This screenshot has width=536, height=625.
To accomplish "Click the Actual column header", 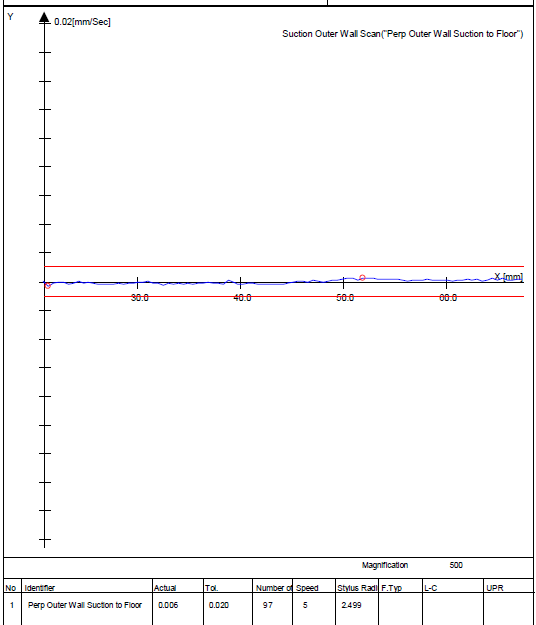I will coord(165,588).
